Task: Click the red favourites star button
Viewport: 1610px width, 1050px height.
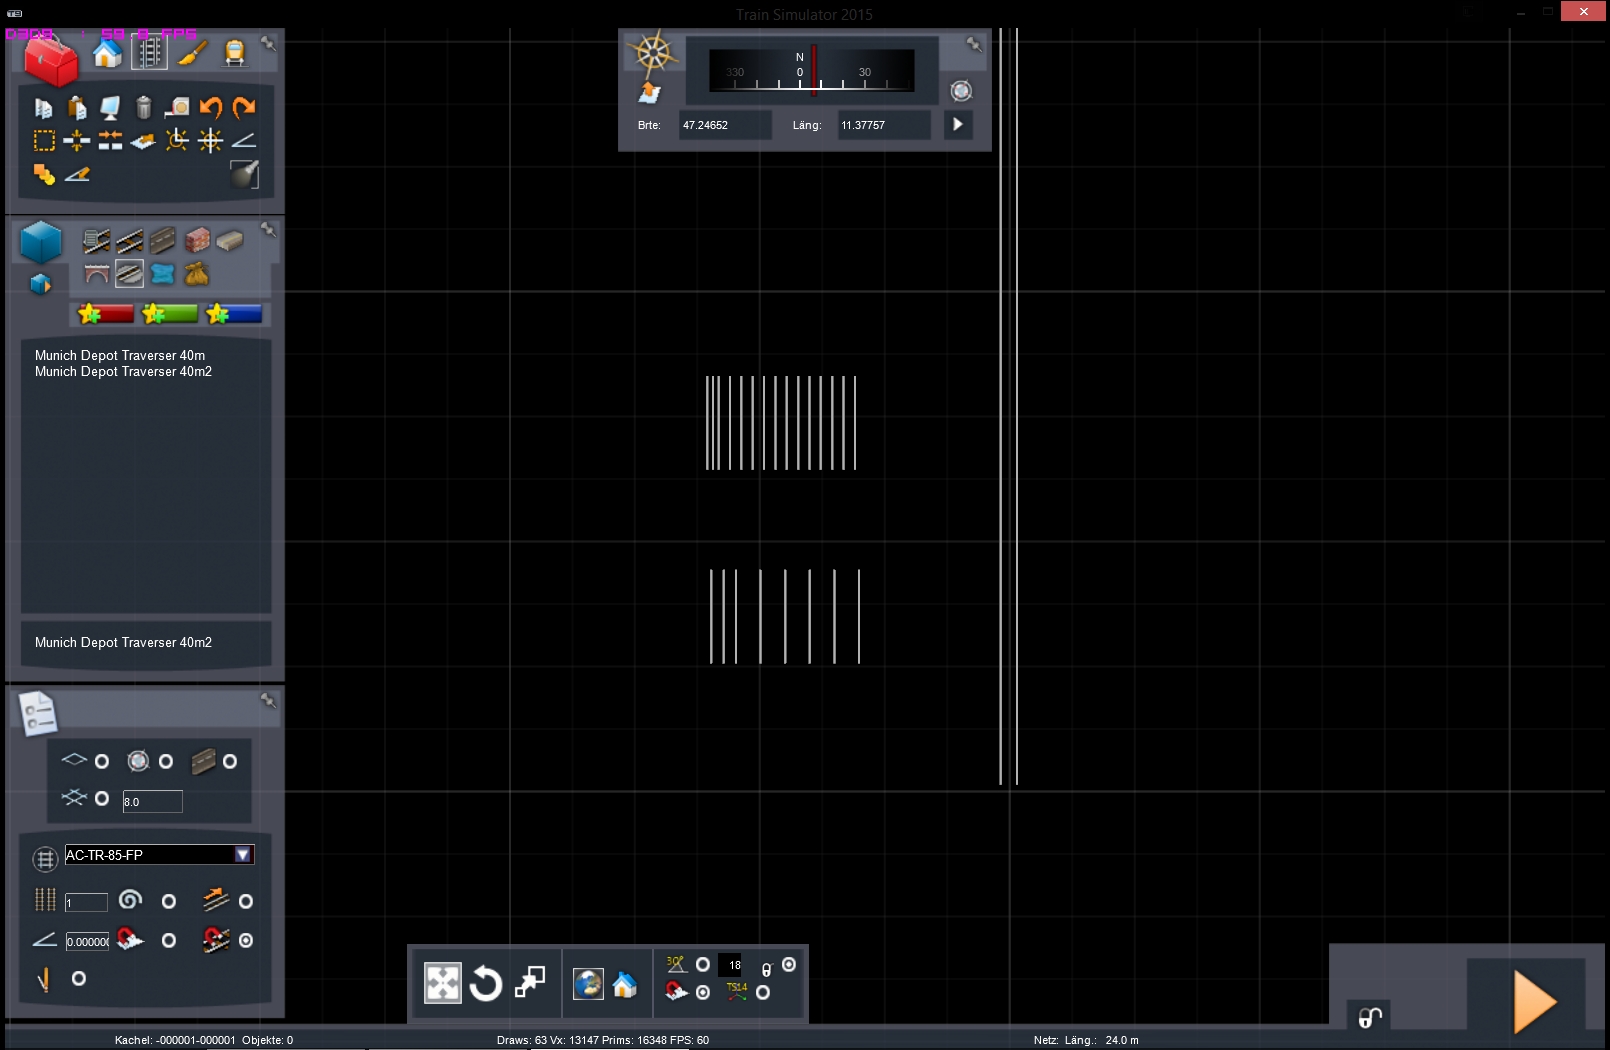Action: (106, 314)
